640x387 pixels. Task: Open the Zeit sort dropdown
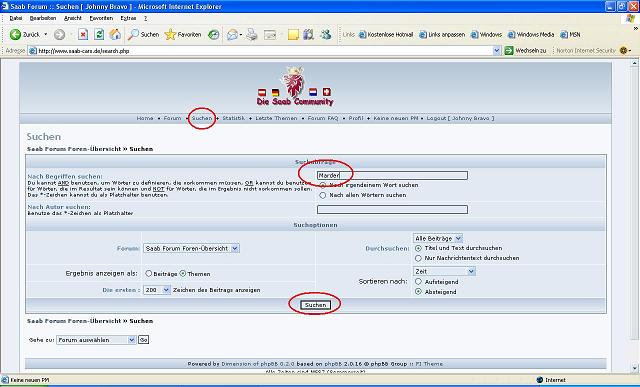(444, 271)
